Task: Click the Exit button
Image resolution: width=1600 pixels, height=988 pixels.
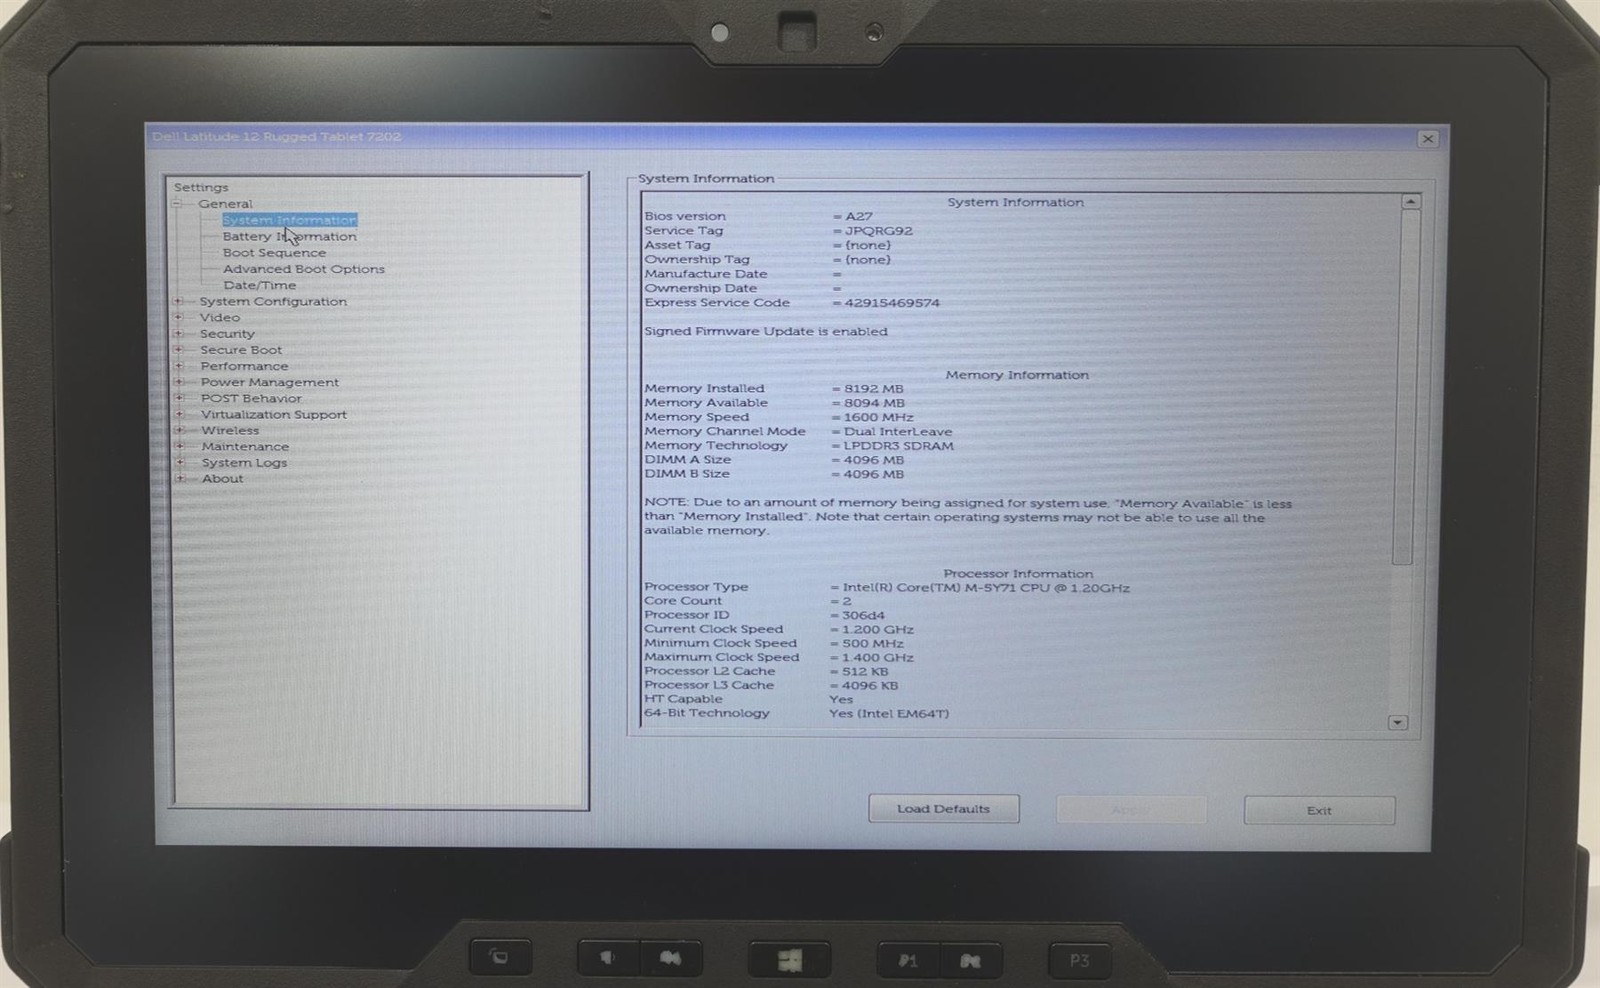Action: 1319,810
